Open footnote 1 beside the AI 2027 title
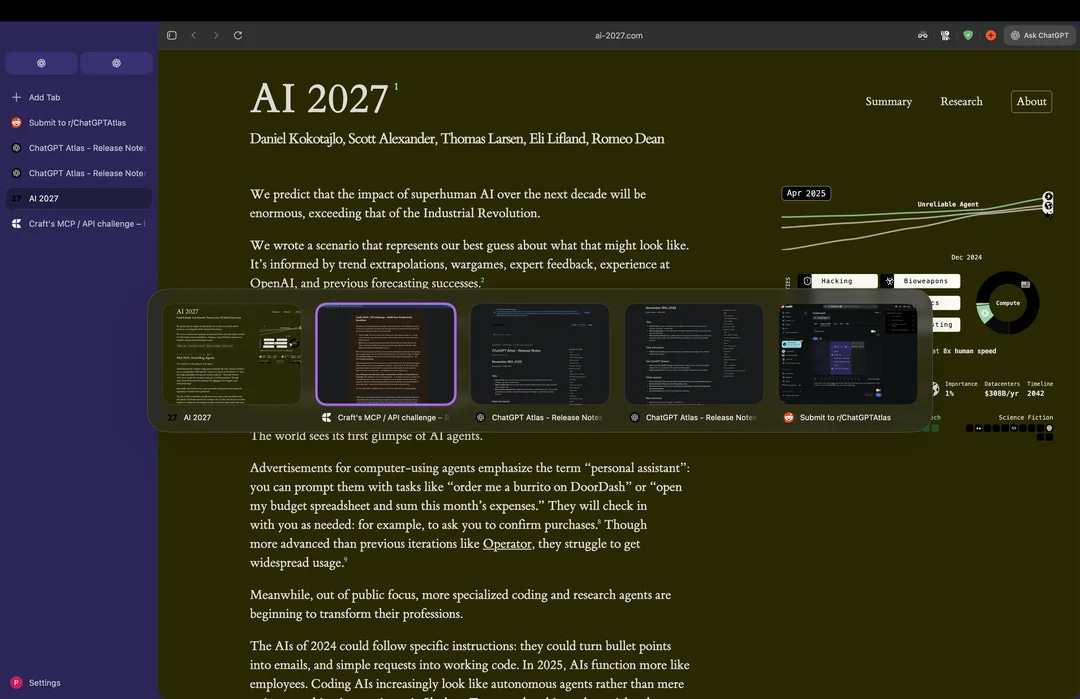Viewport: 1080px width, 699px height. (396, 86)
